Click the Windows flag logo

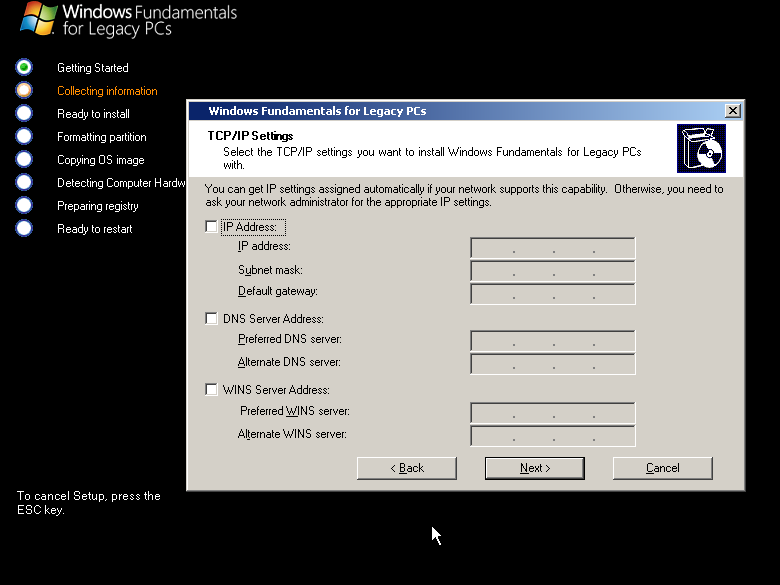pyautogui.click(x=38, y=18)
